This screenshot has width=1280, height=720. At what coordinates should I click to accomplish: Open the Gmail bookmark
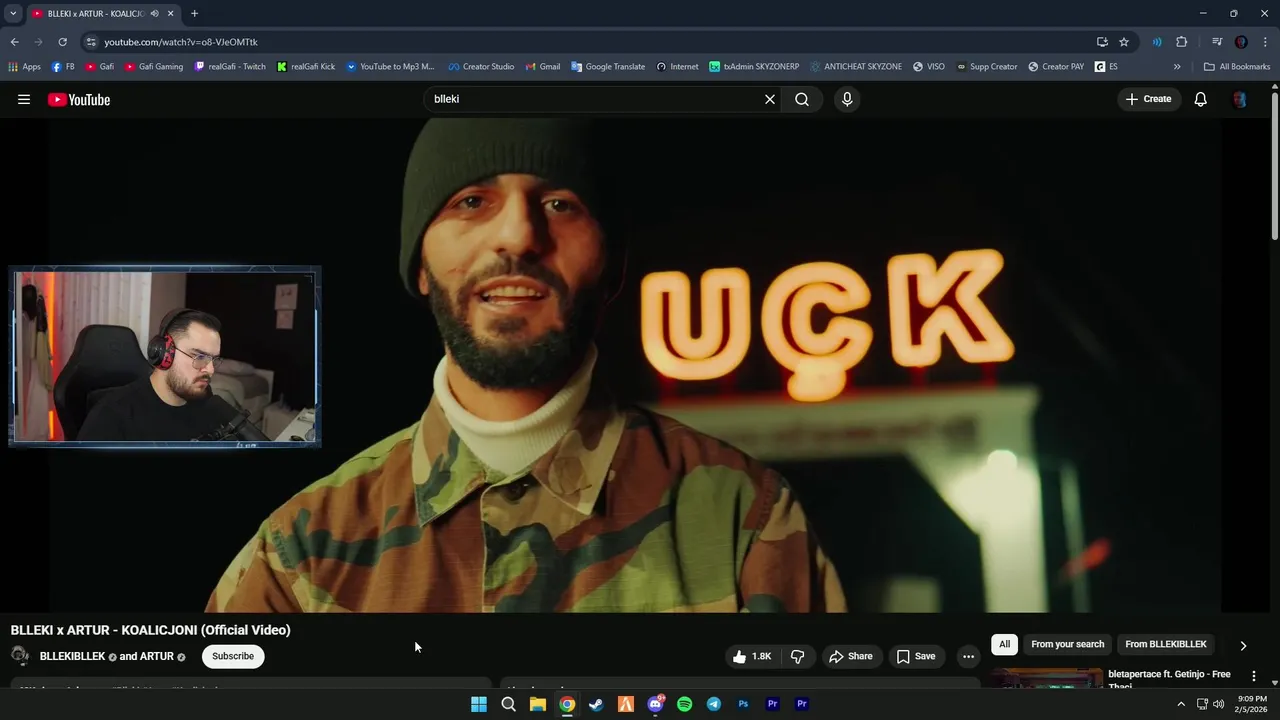click(543, 67)
